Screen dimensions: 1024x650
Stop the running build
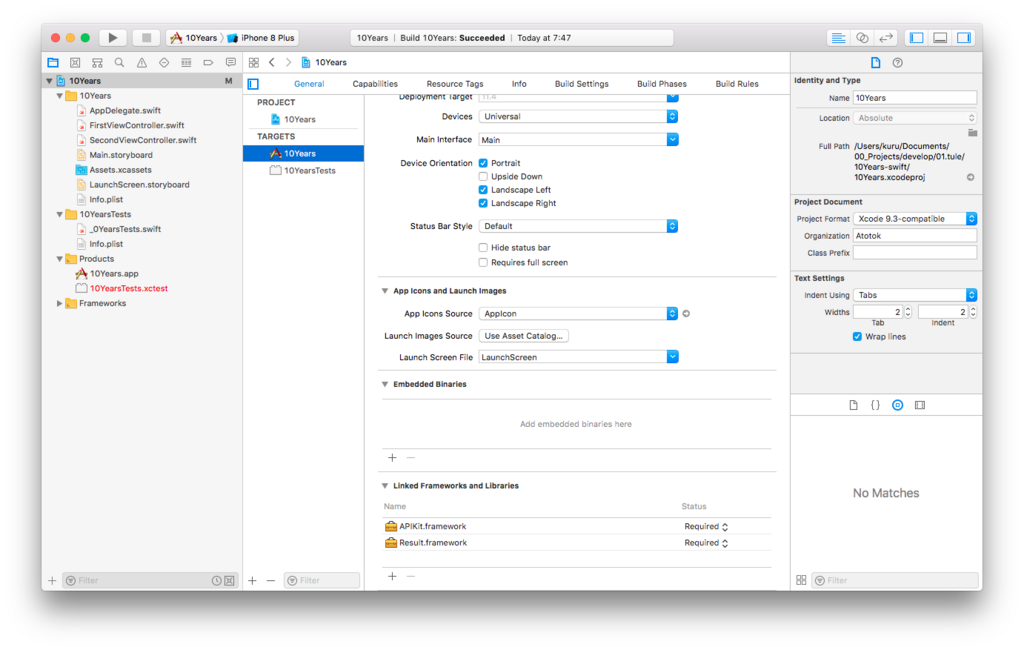(146, 38)
